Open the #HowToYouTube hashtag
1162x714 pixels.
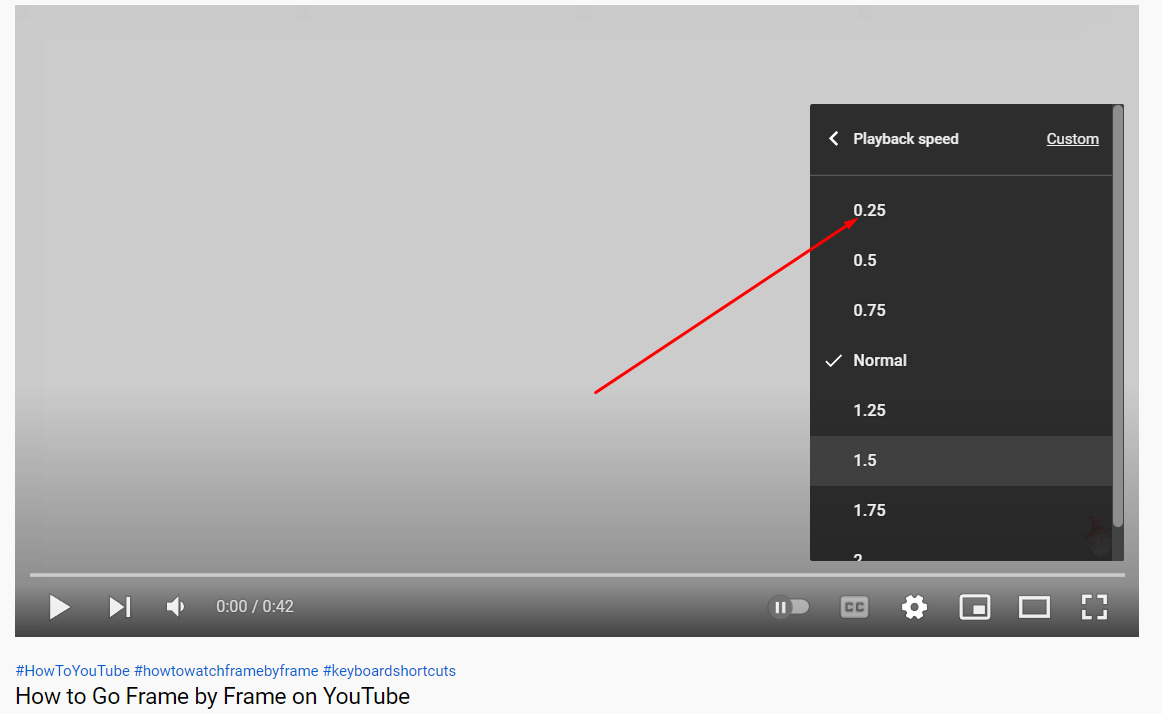pyautogui.click(x=73, y=671)
